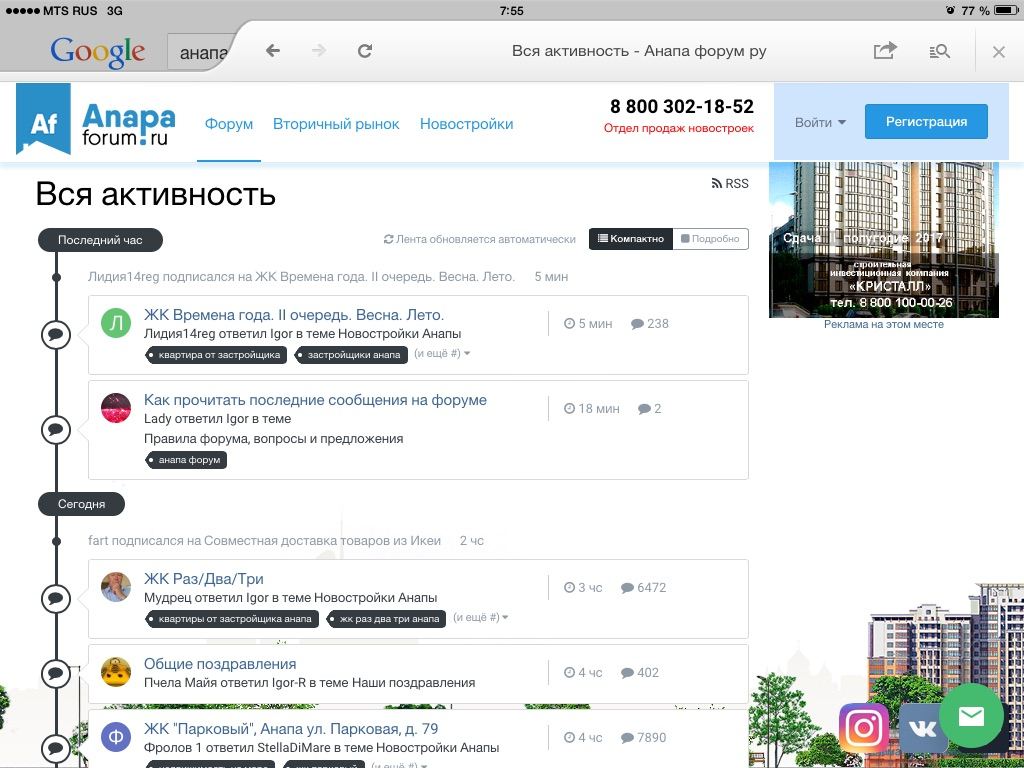Open the find-on-page search icon
Viewport: 1024px width, 768px height.
(x=939, y=51)
